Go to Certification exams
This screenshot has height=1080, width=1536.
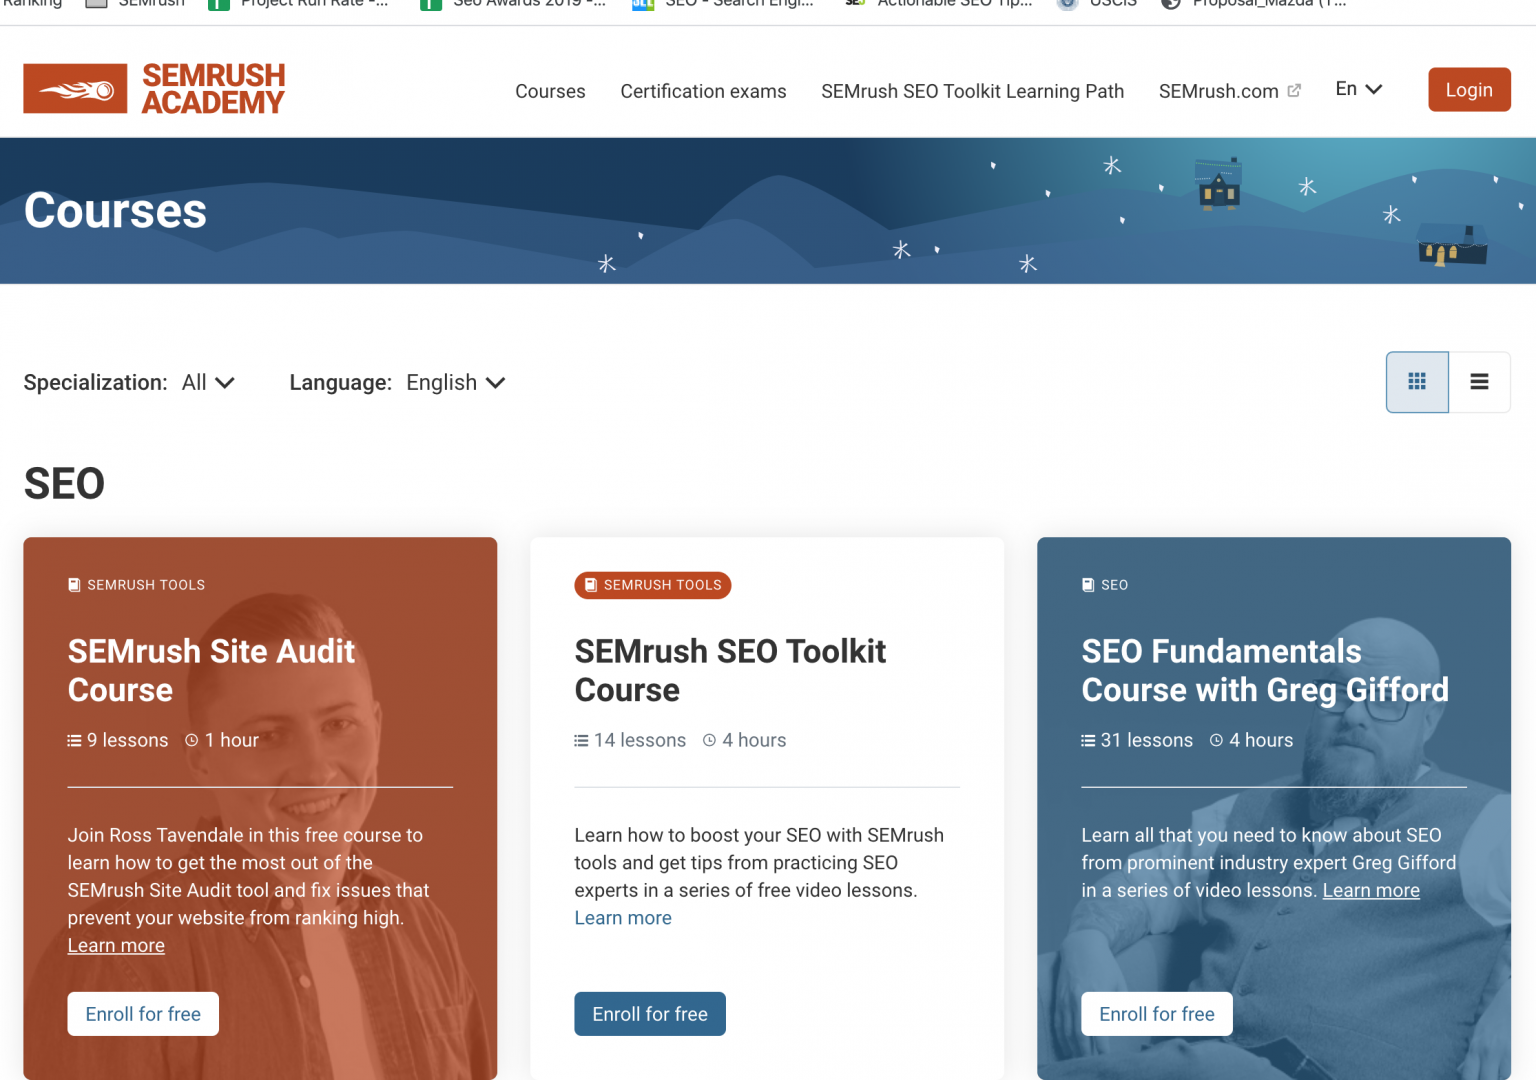click(703, 91)
